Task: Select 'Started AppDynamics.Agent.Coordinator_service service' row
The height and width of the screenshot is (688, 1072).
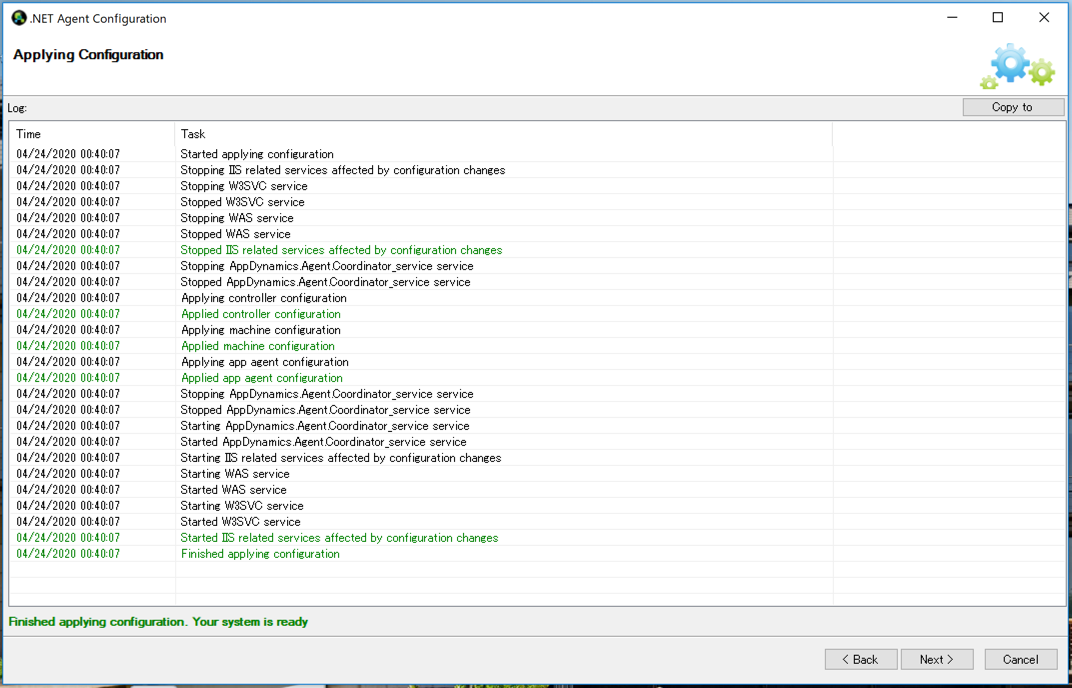Action: tap(323, 442)
